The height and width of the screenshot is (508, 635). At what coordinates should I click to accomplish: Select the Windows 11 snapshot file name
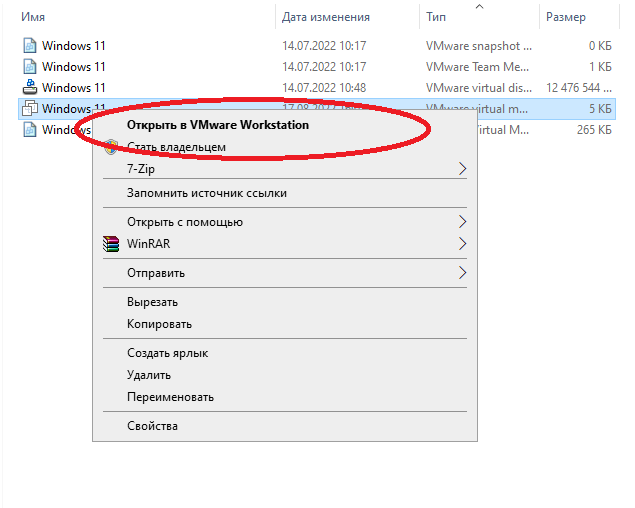74,46
